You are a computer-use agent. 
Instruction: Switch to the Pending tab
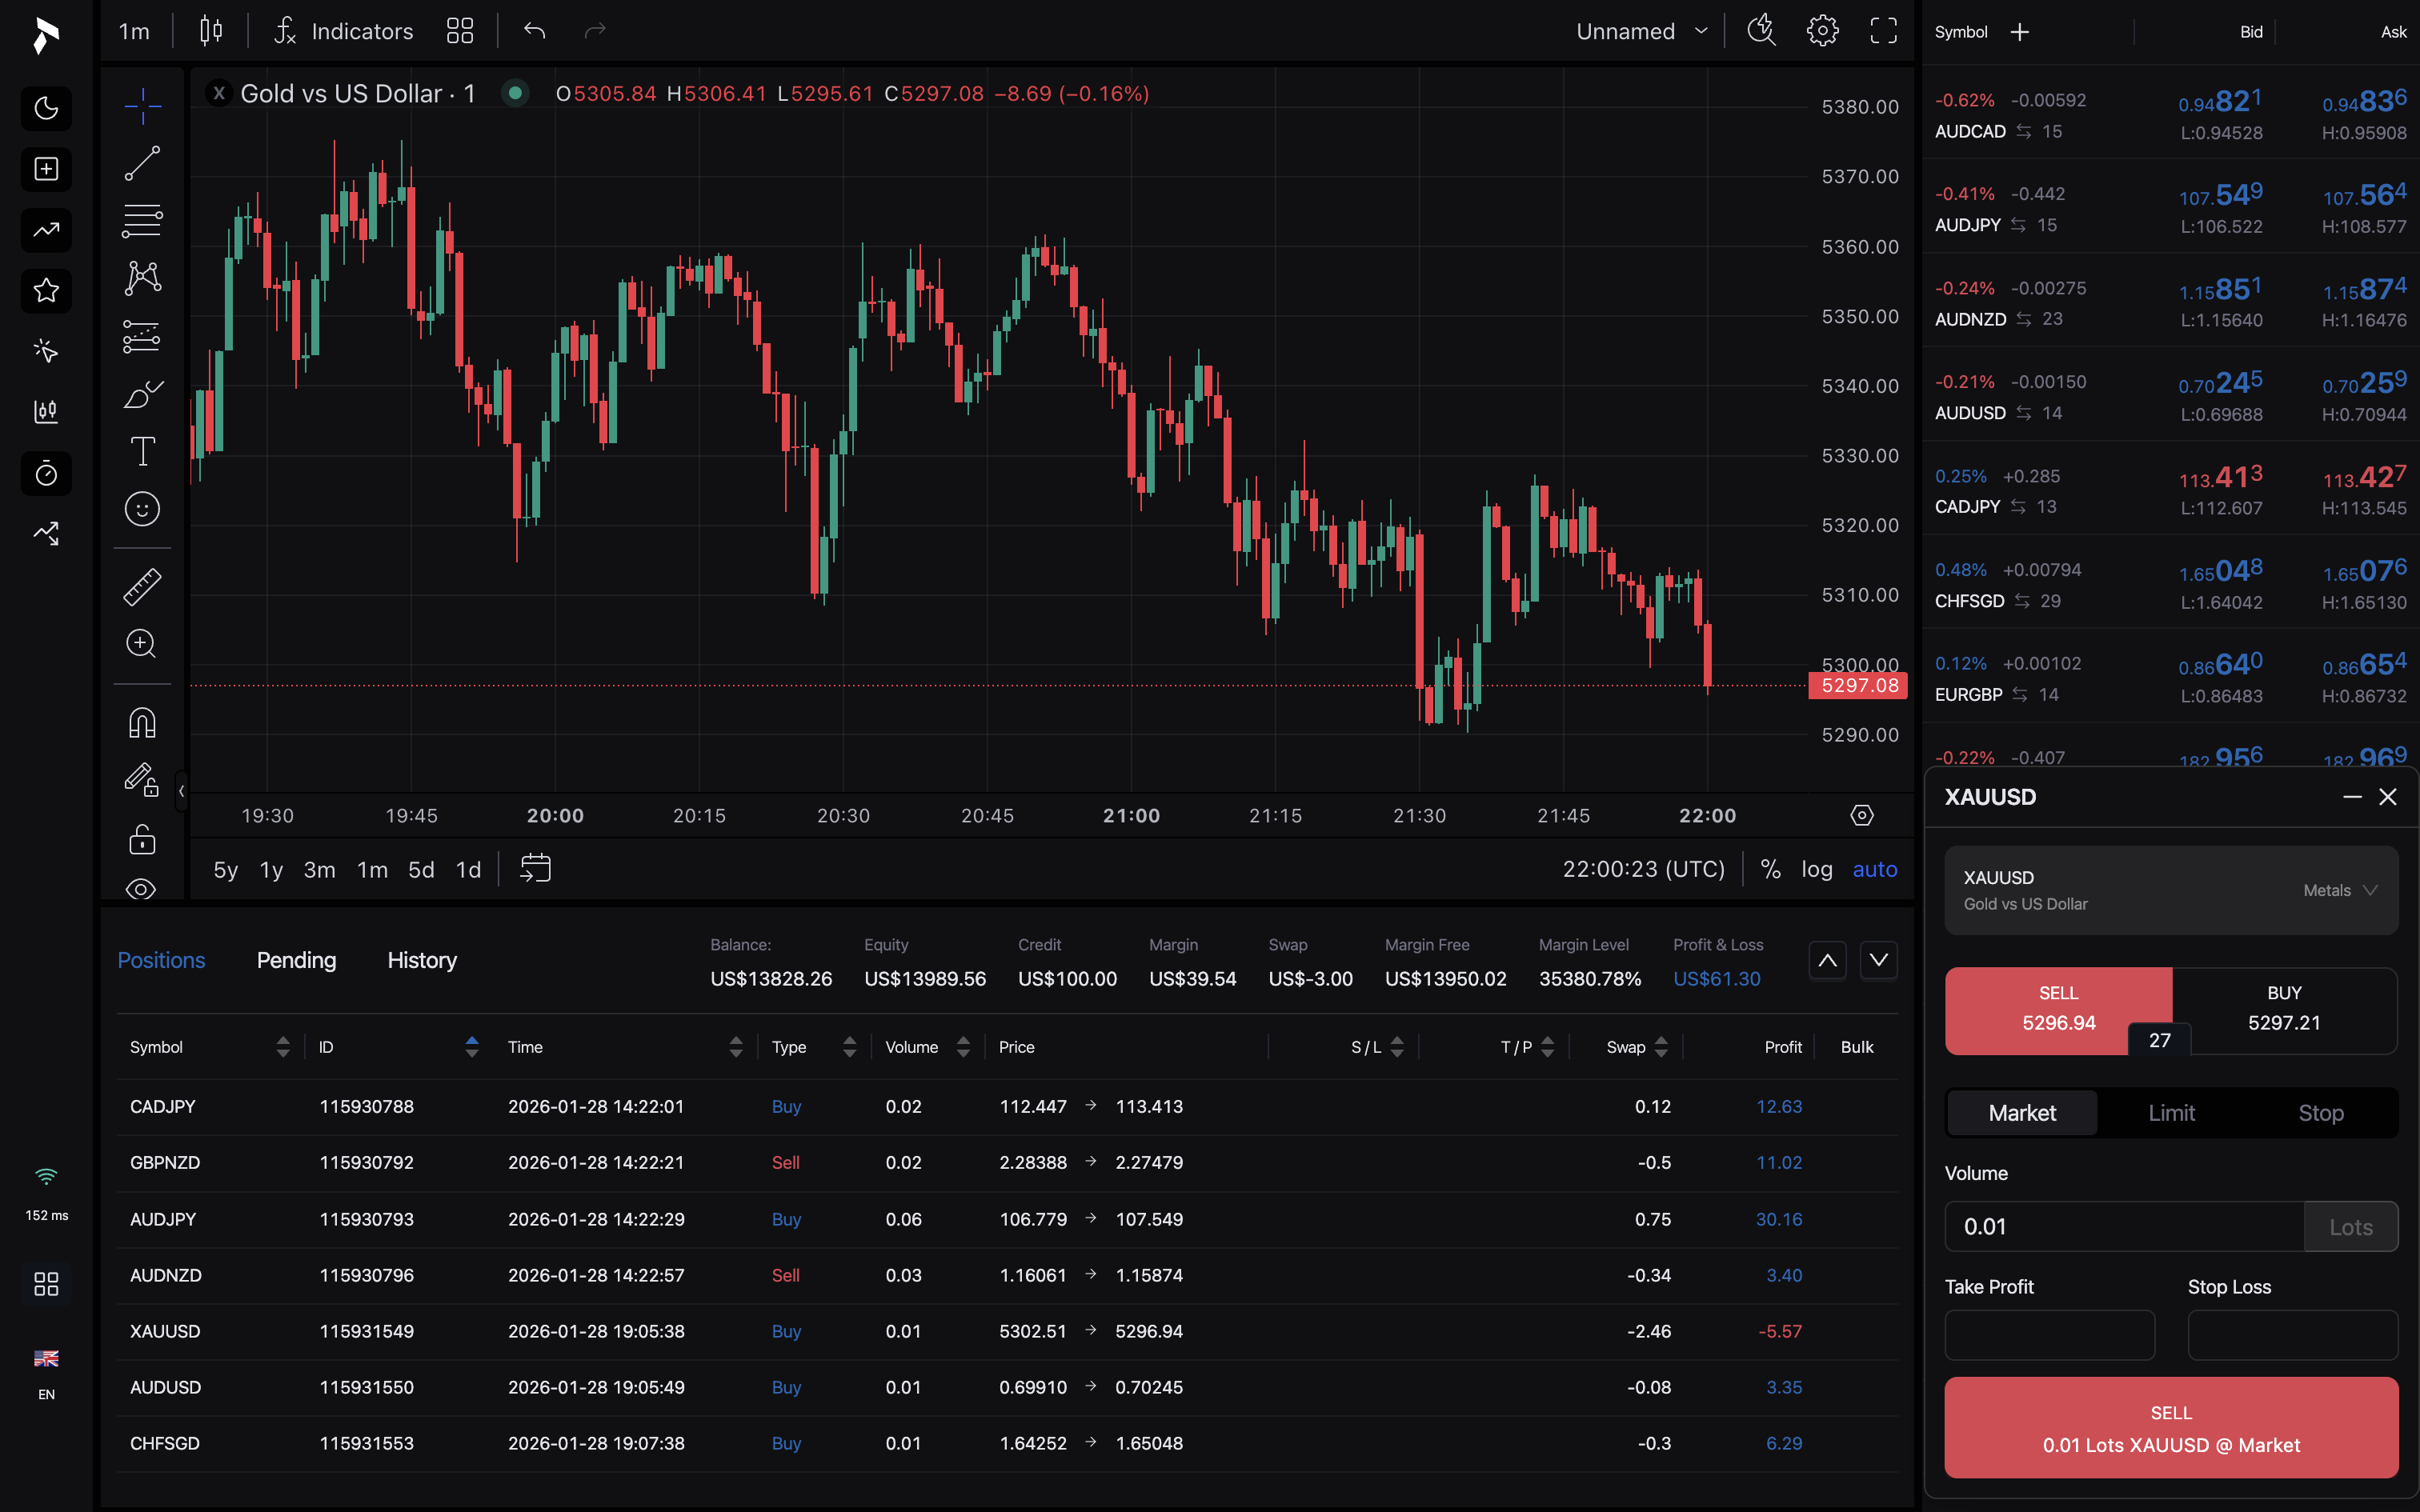pos(295,960)
